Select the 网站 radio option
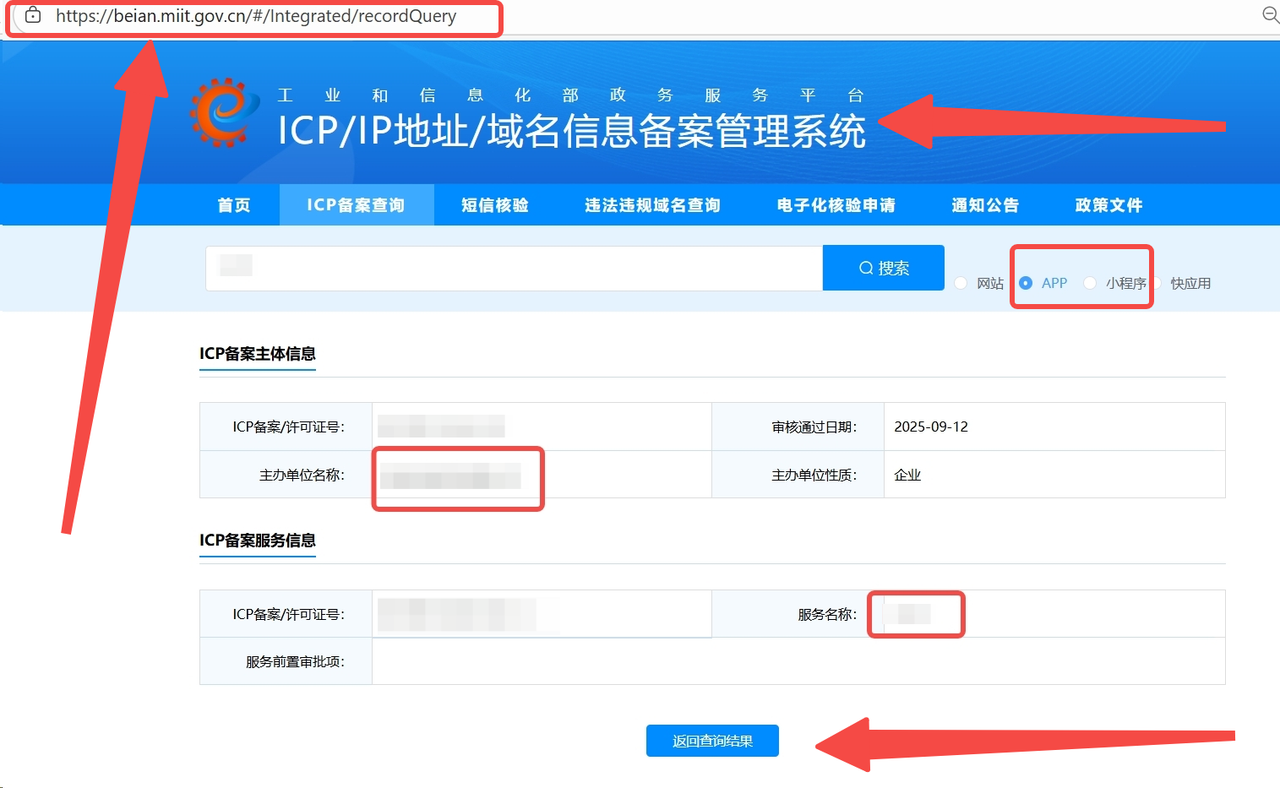 [961, 283]
